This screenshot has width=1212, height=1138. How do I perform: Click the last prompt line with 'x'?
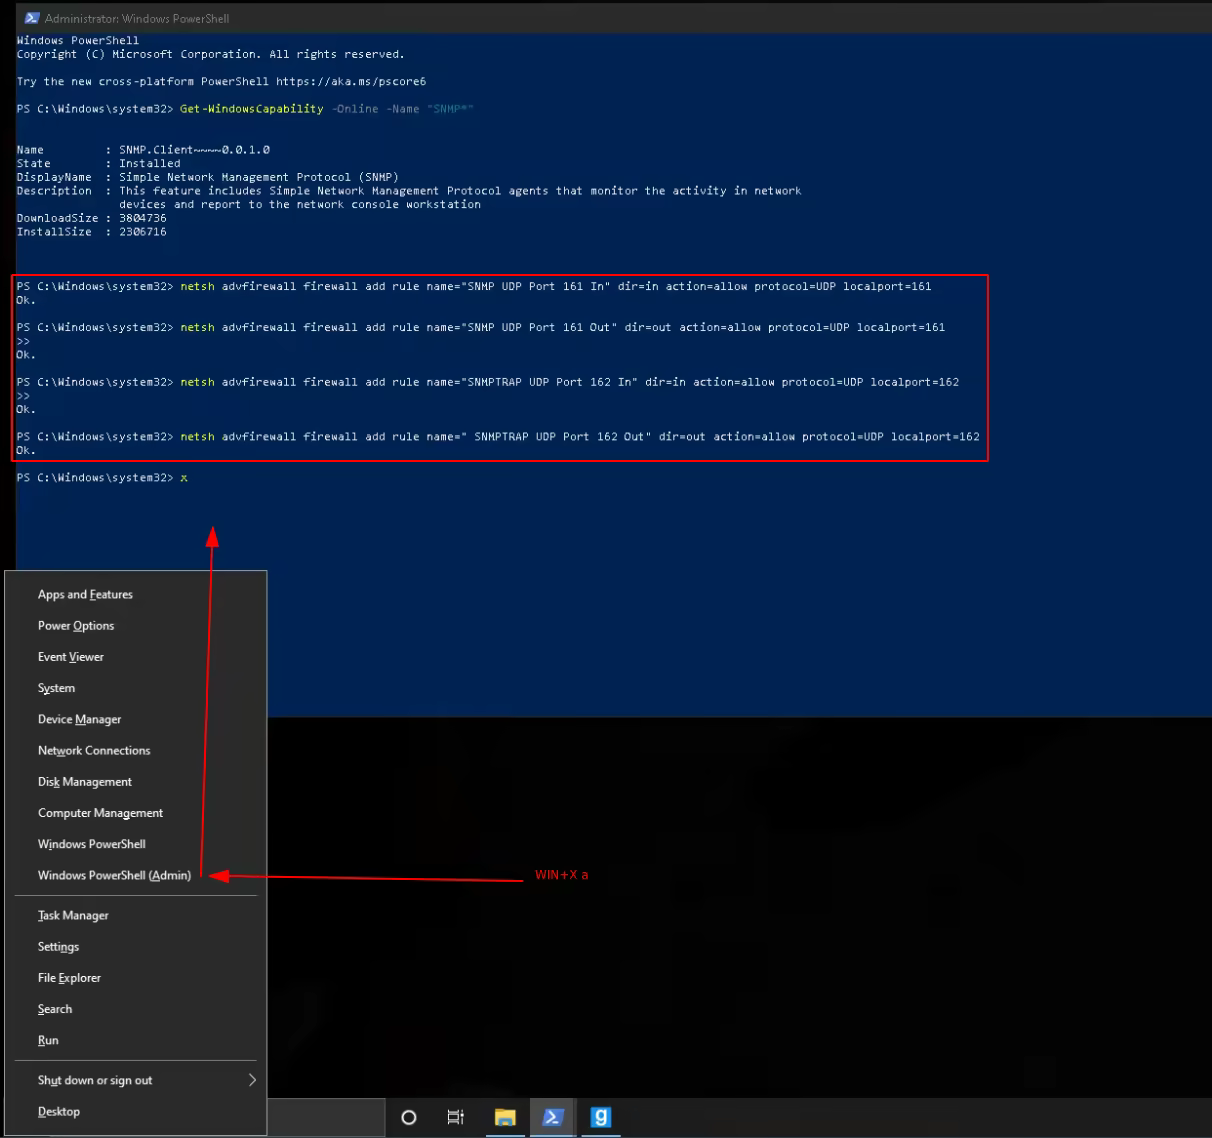[x=102, y=478]
